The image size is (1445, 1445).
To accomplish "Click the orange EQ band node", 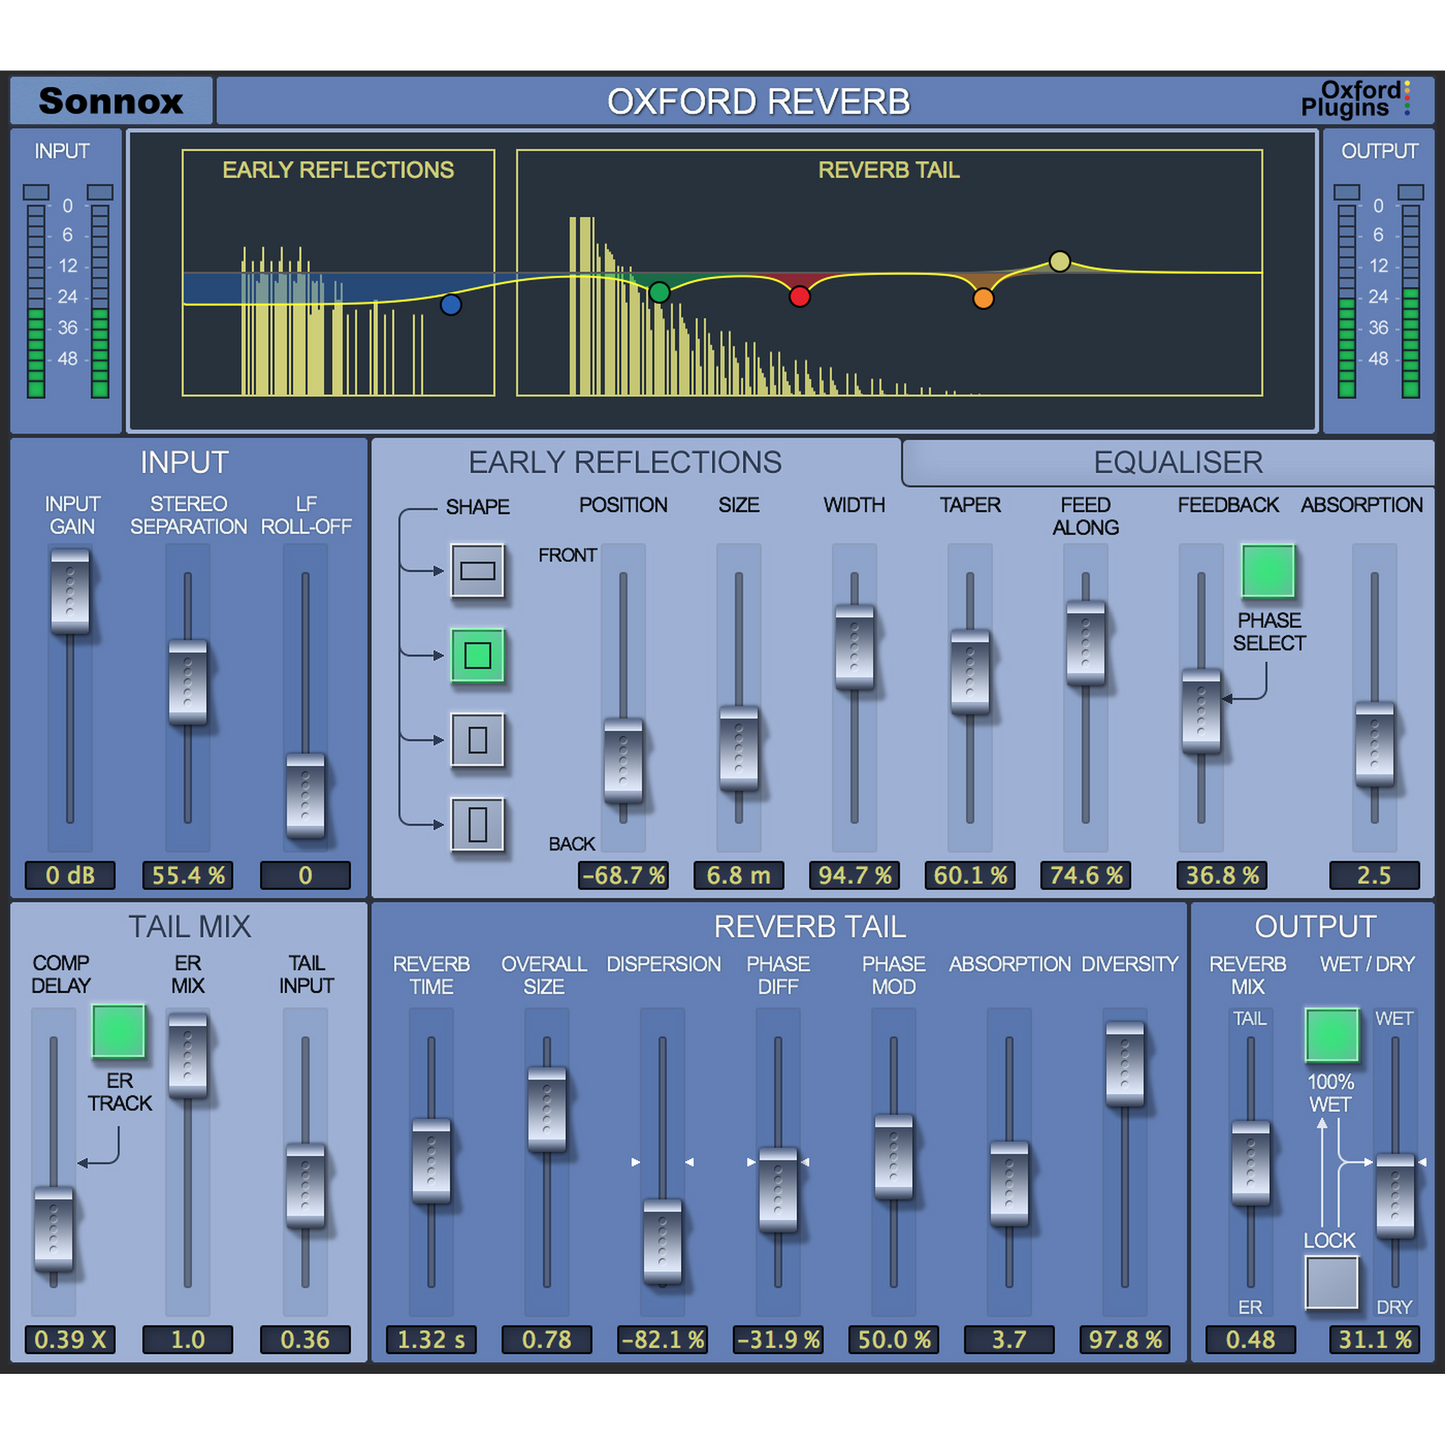I will (x=983, y=298).
